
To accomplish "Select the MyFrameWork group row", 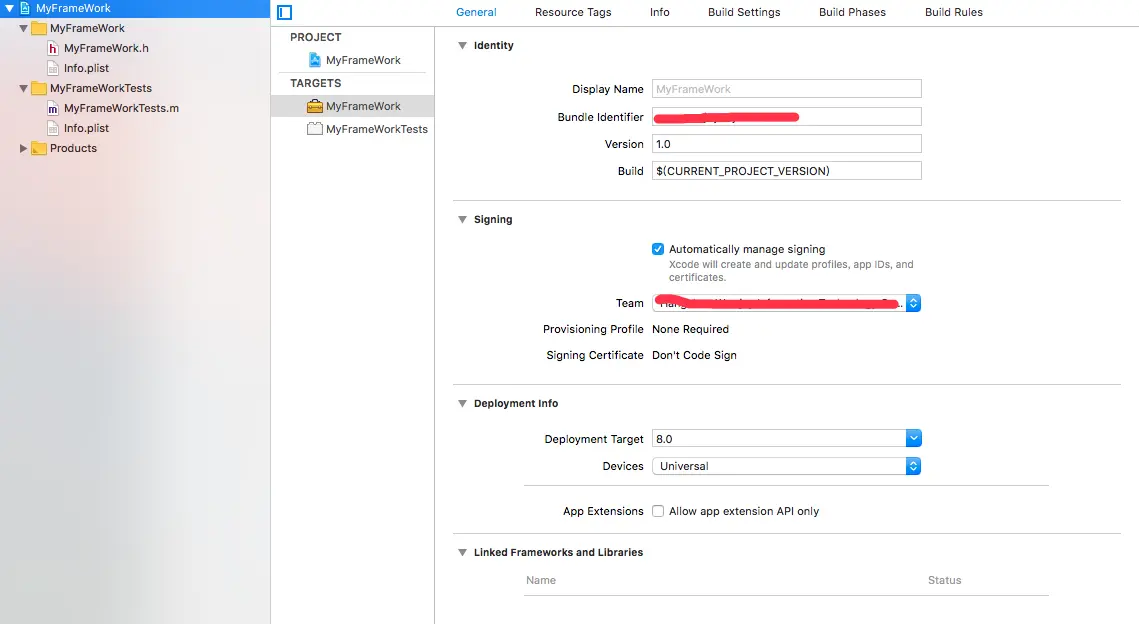I will [x=135, y=28].
